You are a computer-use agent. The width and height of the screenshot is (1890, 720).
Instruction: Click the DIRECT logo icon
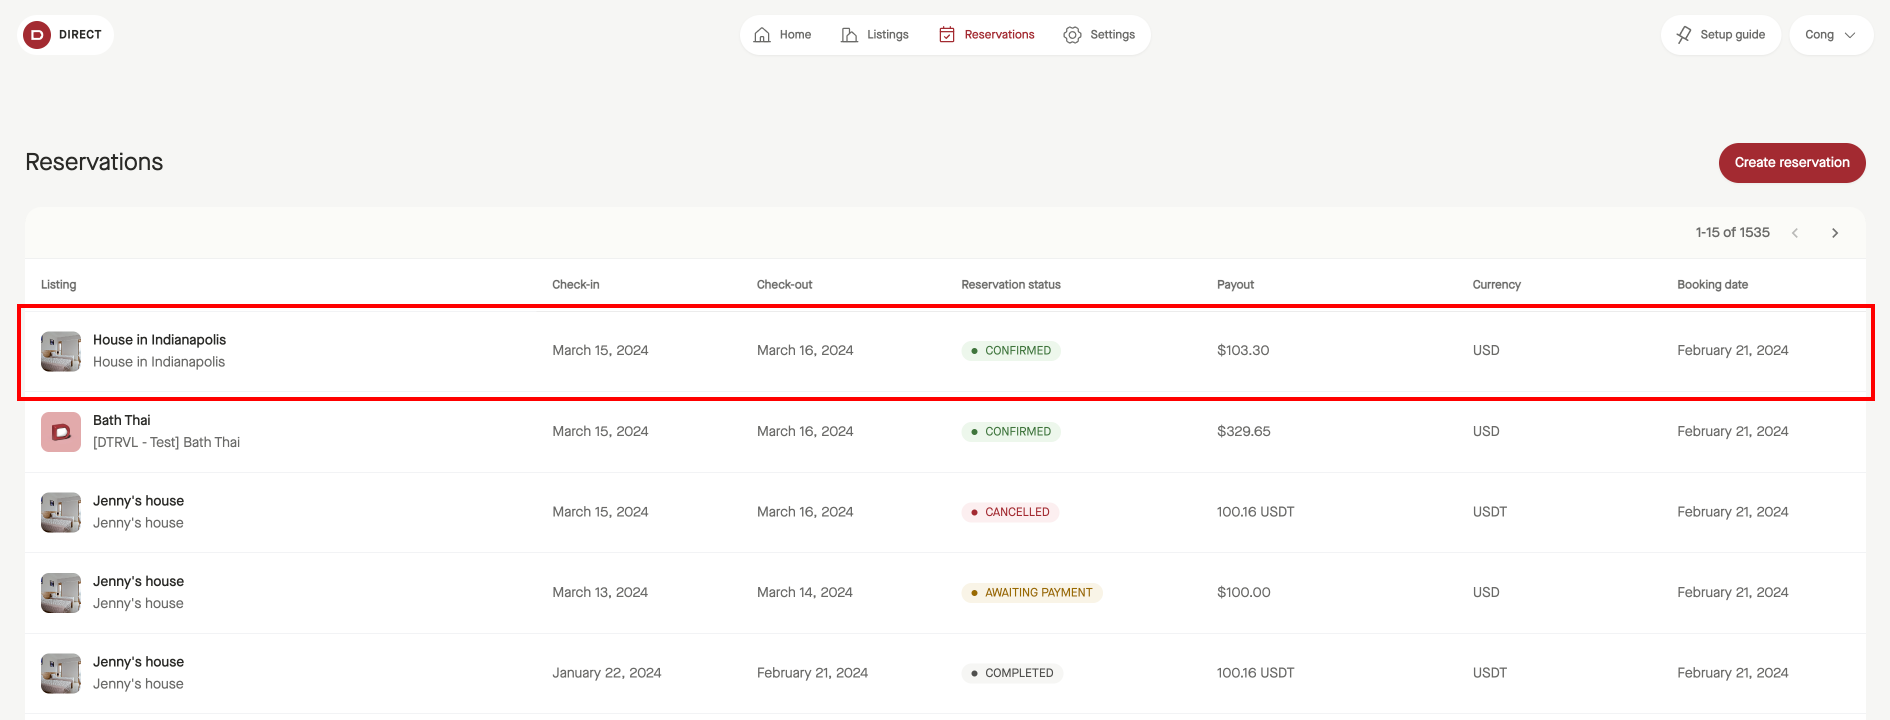click(37, 35)
